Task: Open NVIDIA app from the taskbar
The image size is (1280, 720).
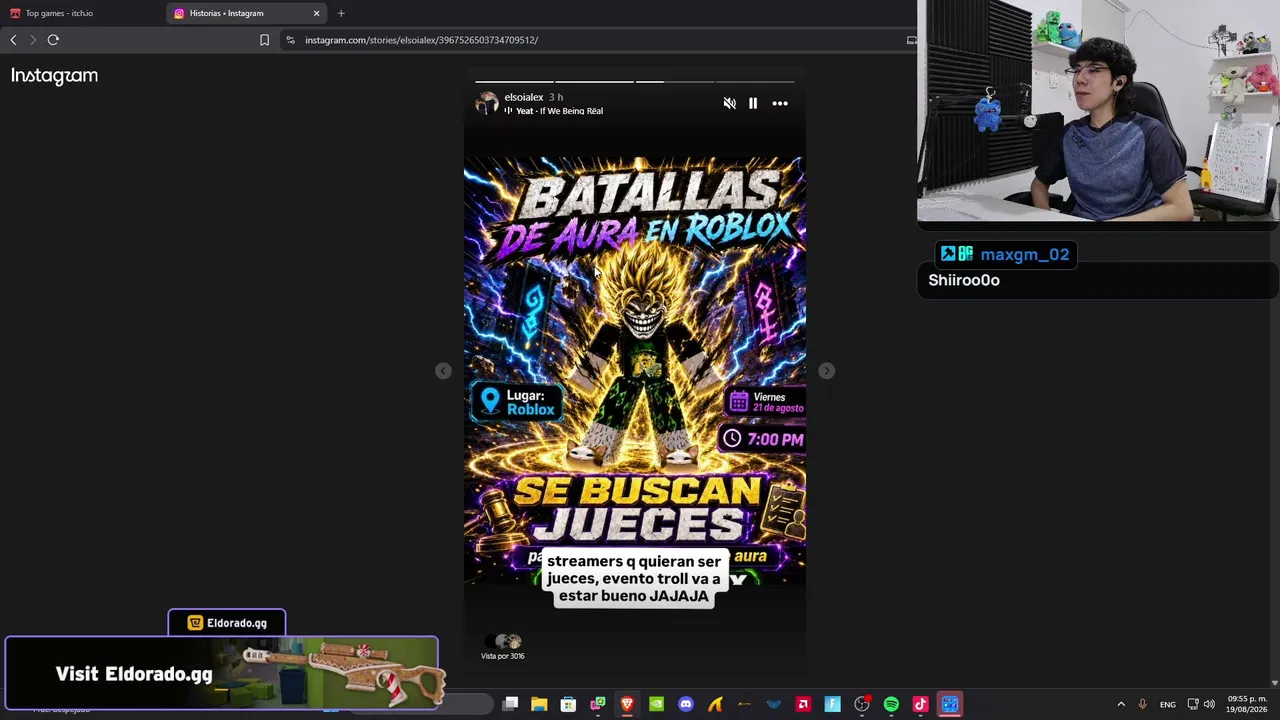Action: 656,704
